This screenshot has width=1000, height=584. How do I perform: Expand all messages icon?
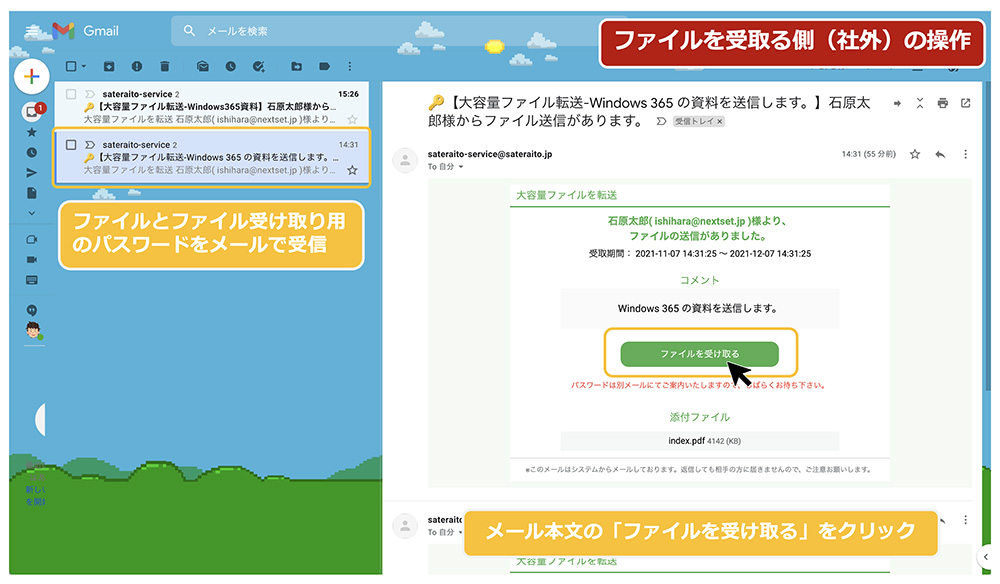pos(920,103)
